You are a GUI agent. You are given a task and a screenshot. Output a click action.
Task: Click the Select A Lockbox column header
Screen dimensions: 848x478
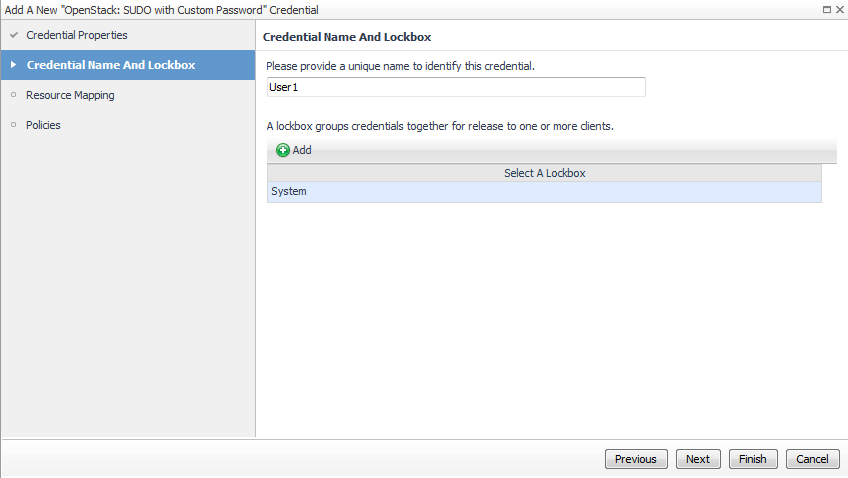pyautogui.click(x=544, y=173)
